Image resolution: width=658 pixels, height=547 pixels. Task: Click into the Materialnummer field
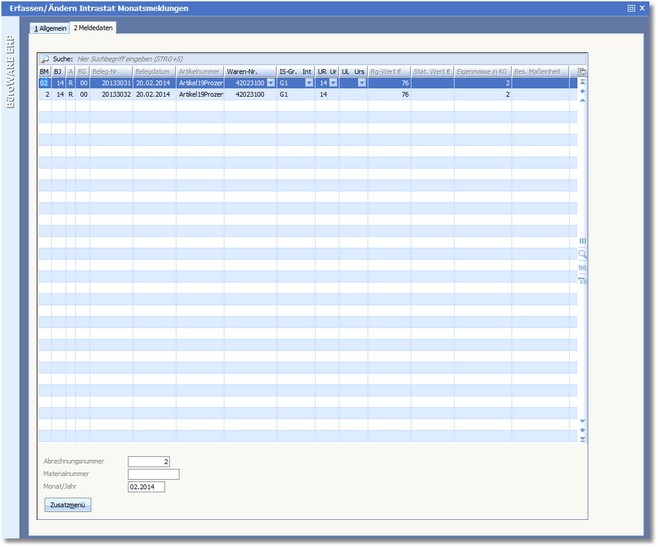pyautogui.click(x=153, y=474)
